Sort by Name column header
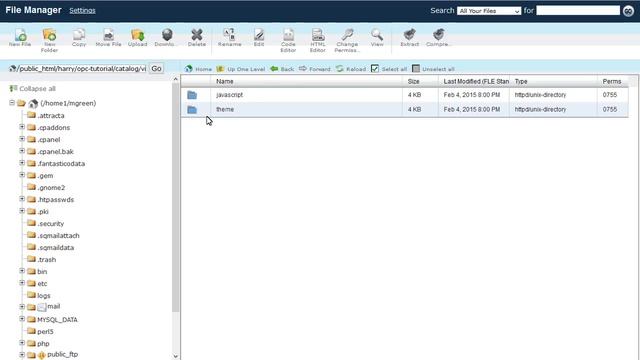640x360 pixels. point(225,82)
